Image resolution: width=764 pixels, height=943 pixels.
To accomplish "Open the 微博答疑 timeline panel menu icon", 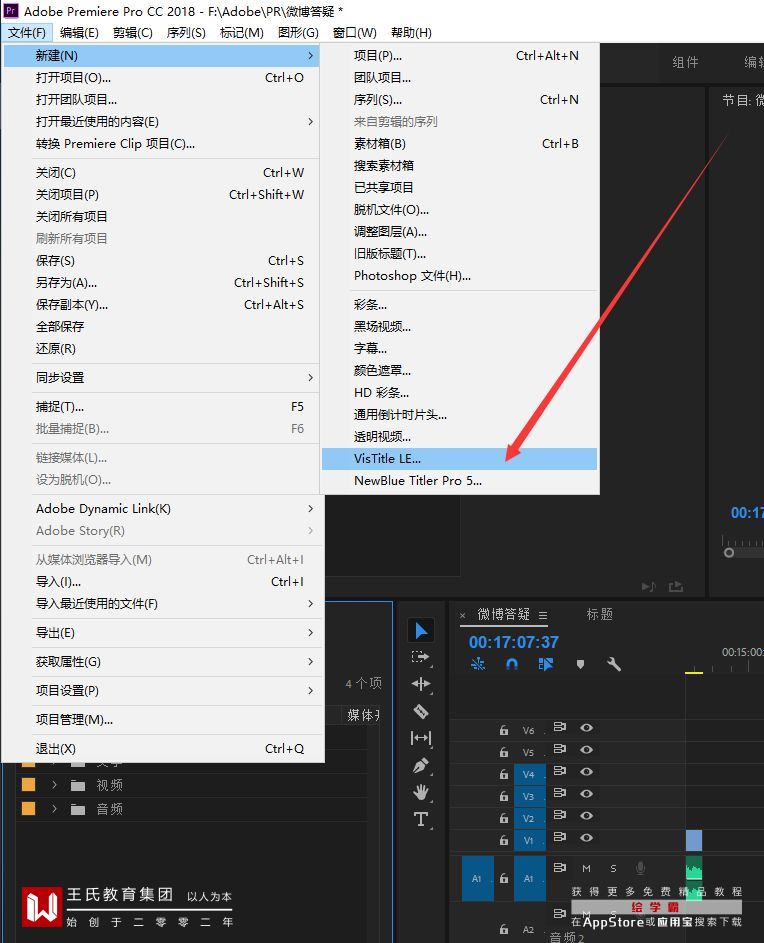I will [543, 615].
